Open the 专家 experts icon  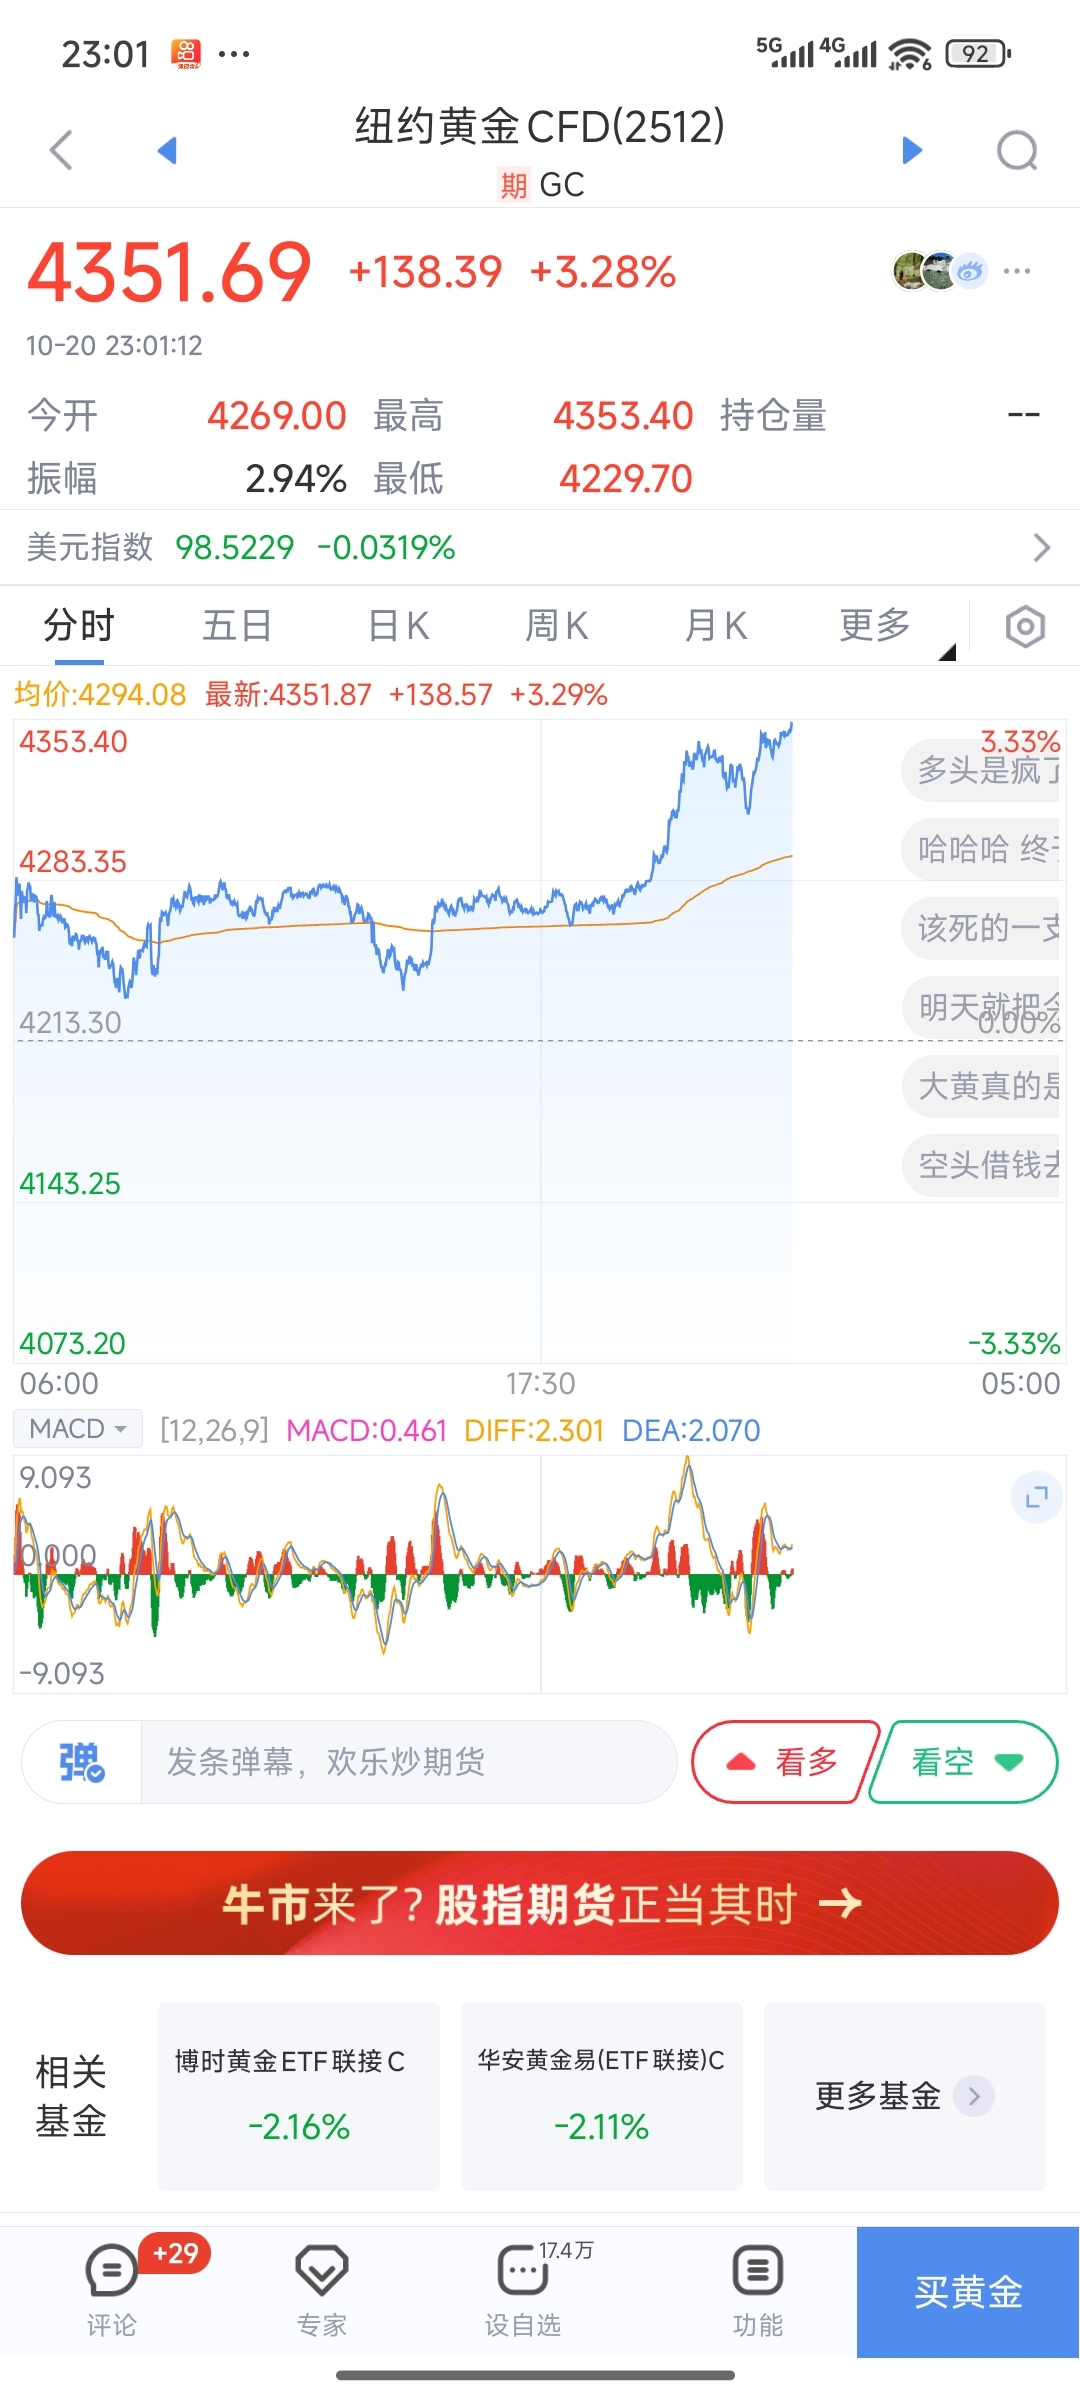click(321, 2290)
